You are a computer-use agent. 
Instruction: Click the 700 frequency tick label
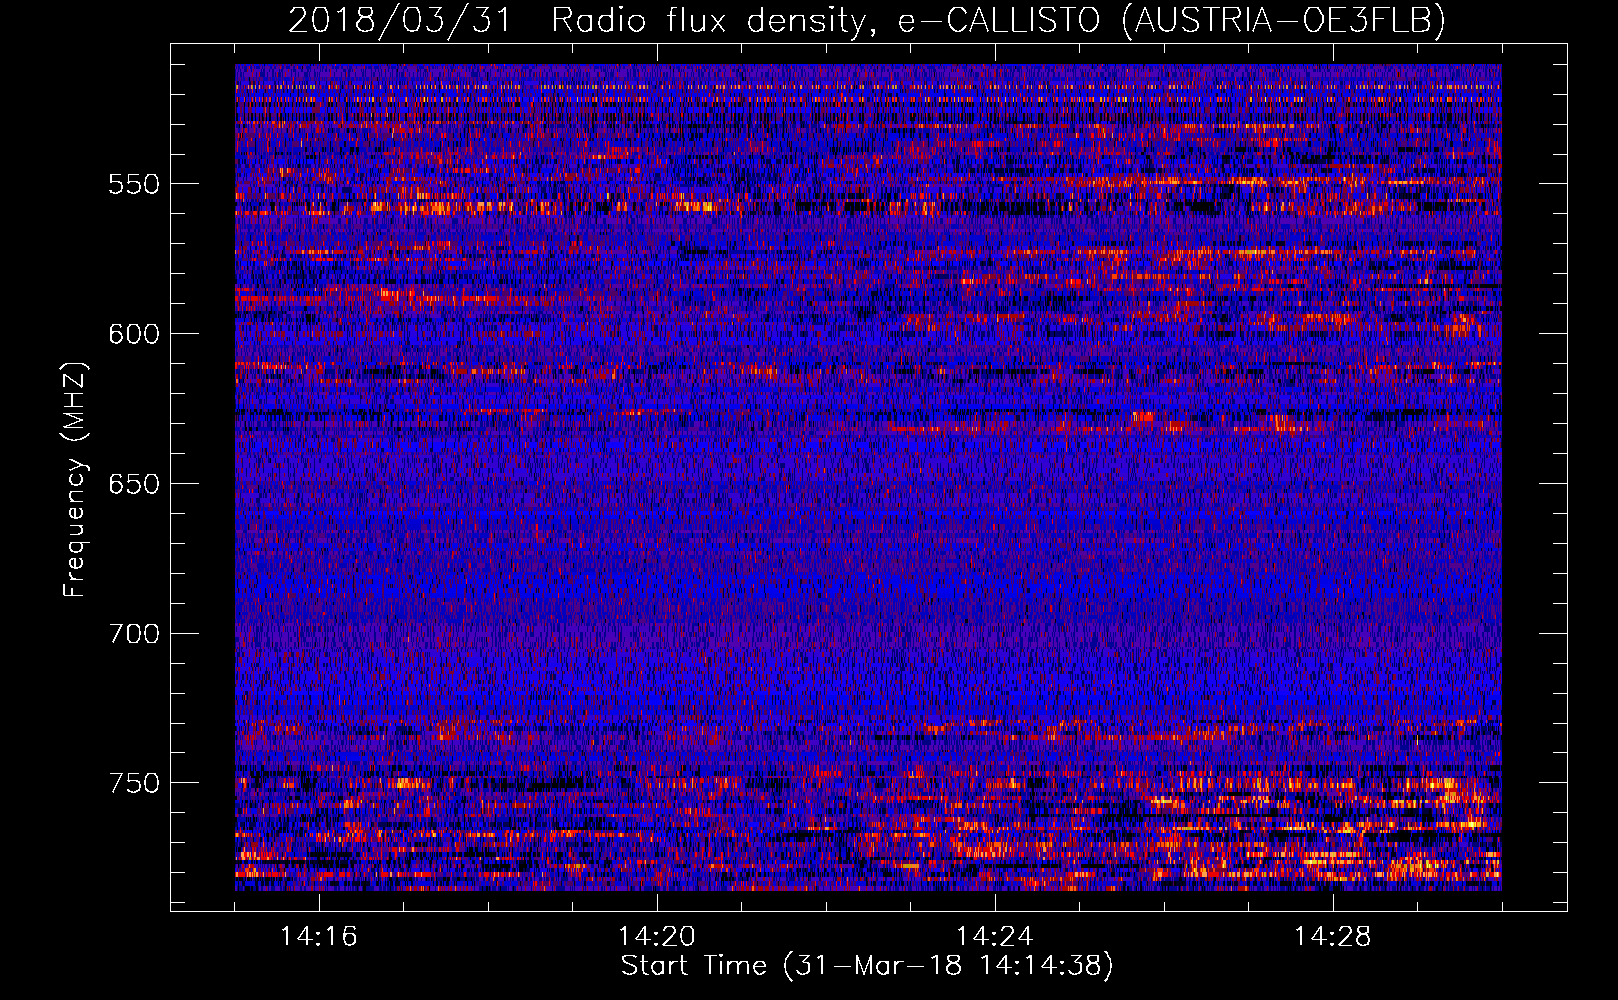tap(134, 634)
